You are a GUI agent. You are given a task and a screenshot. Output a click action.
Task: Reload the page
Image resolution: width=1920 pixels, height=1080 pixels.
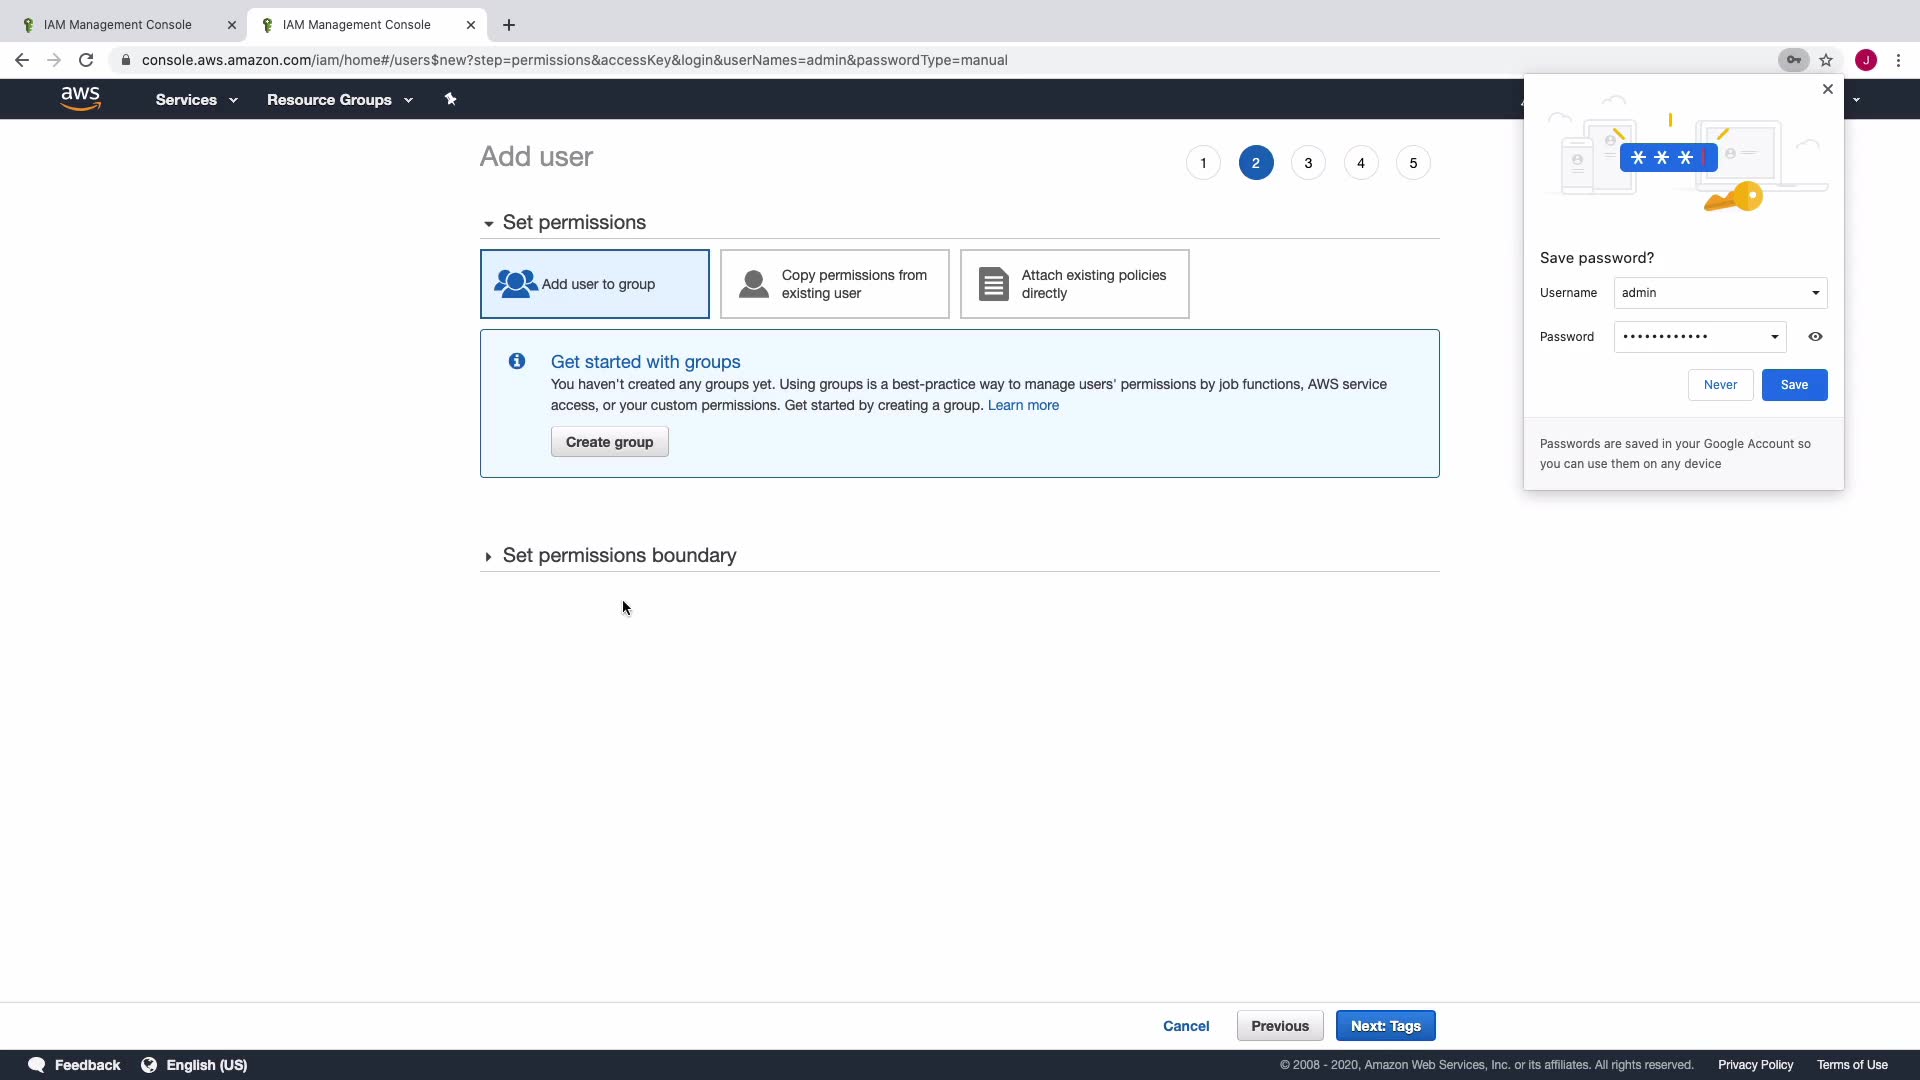point(86,60)
